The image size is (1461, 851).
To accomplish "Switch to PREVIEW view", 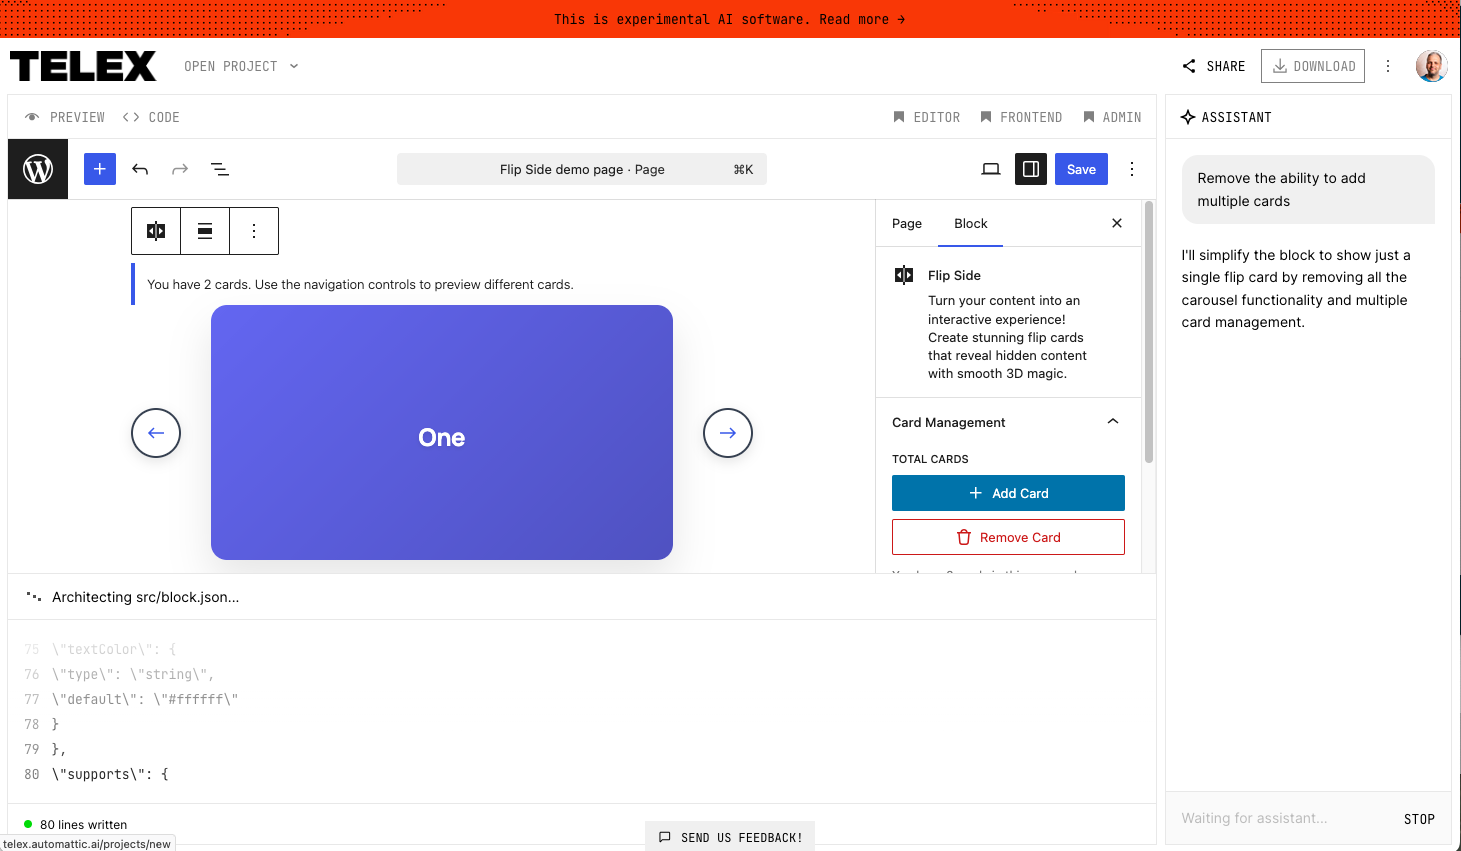I will tap(64, 117).
